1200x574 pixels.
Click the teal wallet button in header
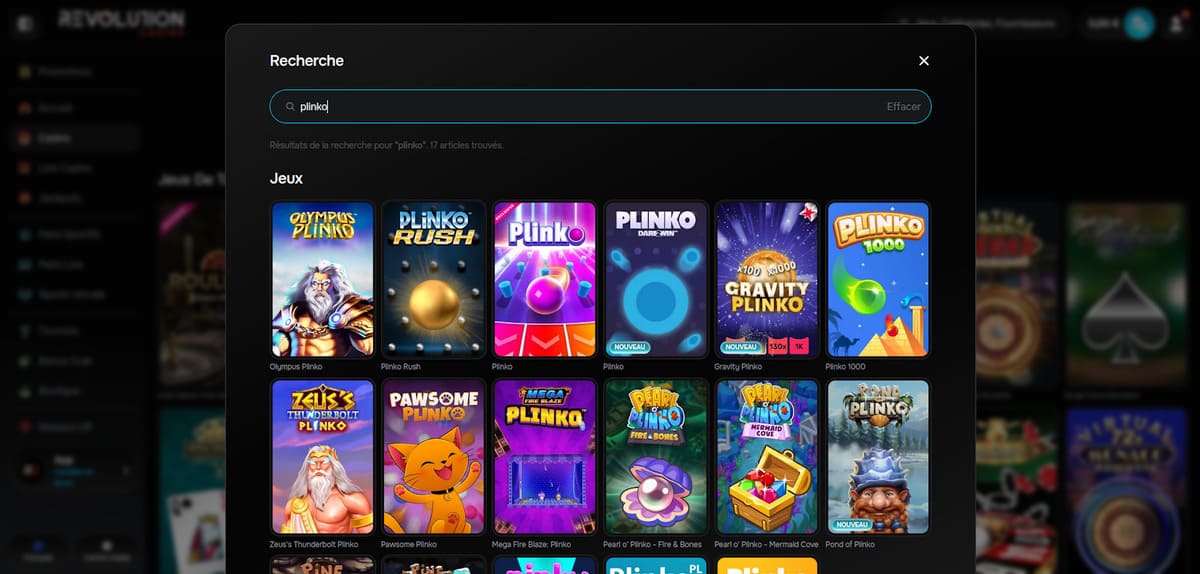(x=1138, y=24)
